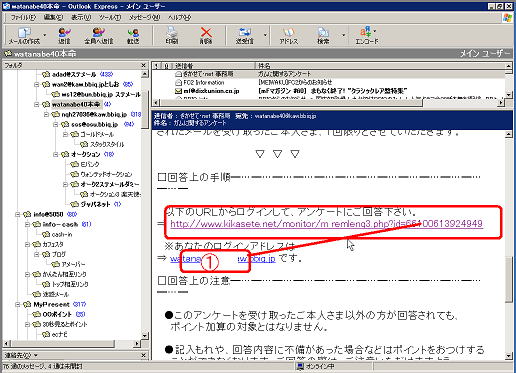Click the folder icon beside ゴールドメール

[75, 134]
